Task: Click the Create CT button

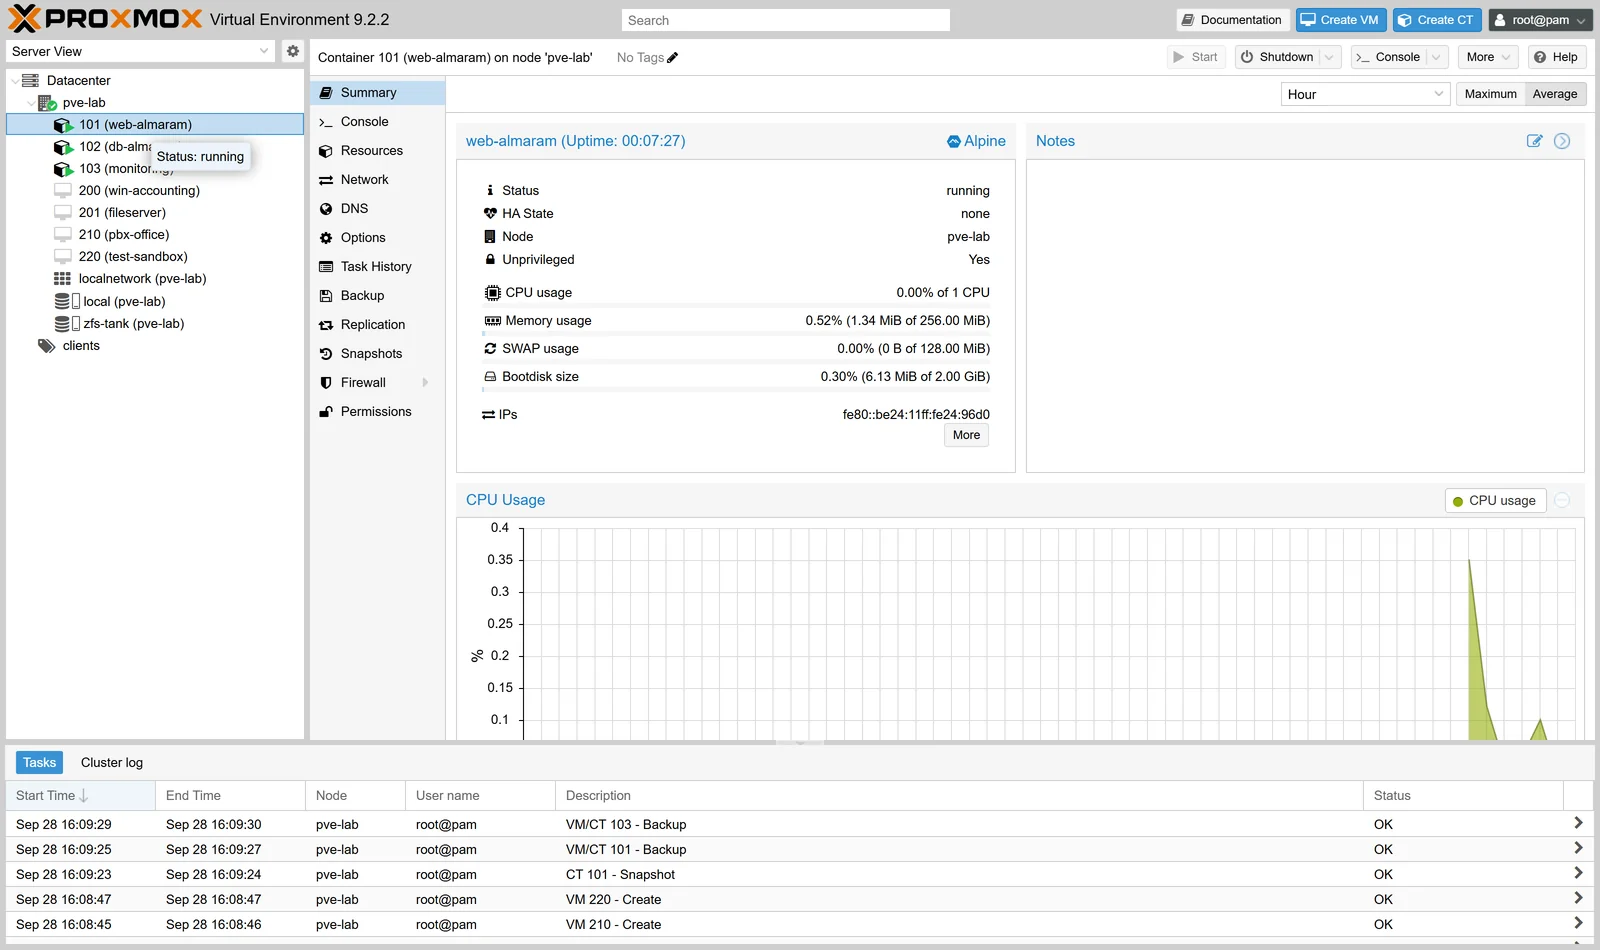Action: coord(1436,20)
